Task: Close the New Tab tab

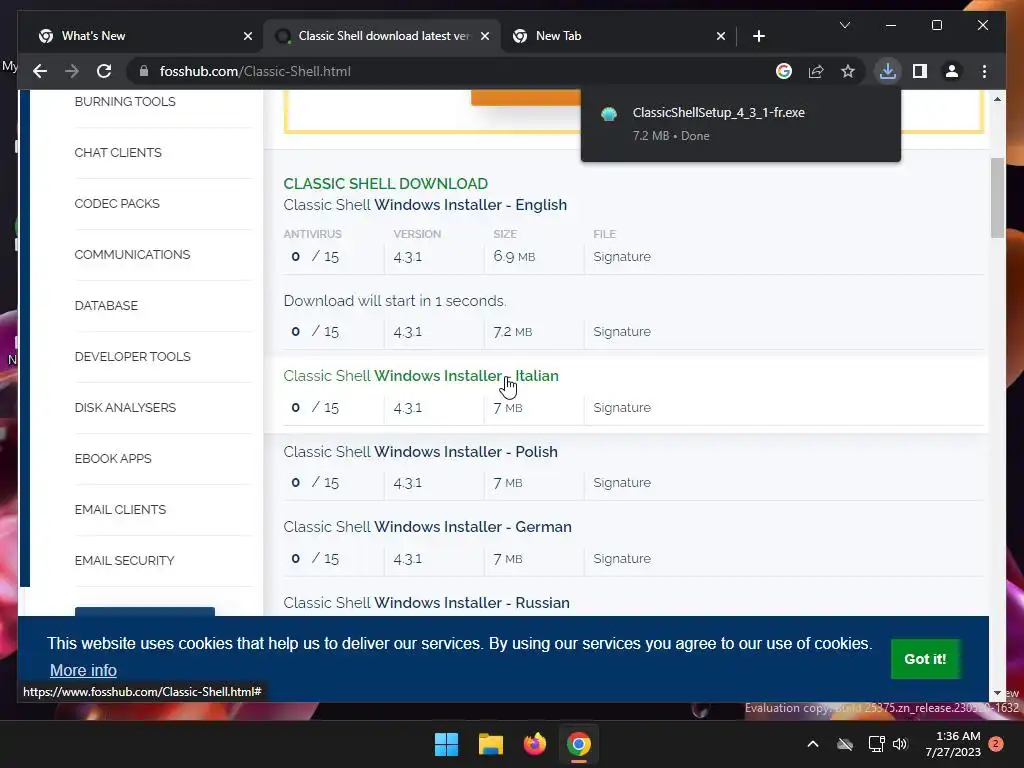Action: click(x=720, y=36)
